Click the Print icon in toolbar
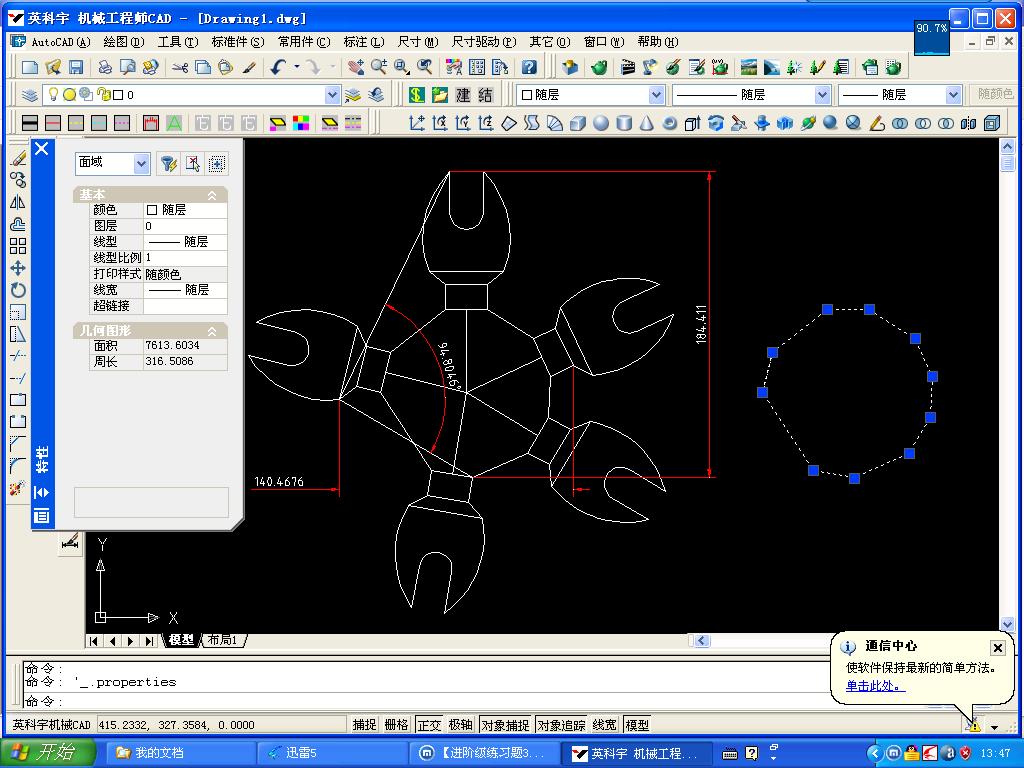Image resolution: width=1024 pixels, height=768 pixels. pyautogui.click(x=104, y=67)
